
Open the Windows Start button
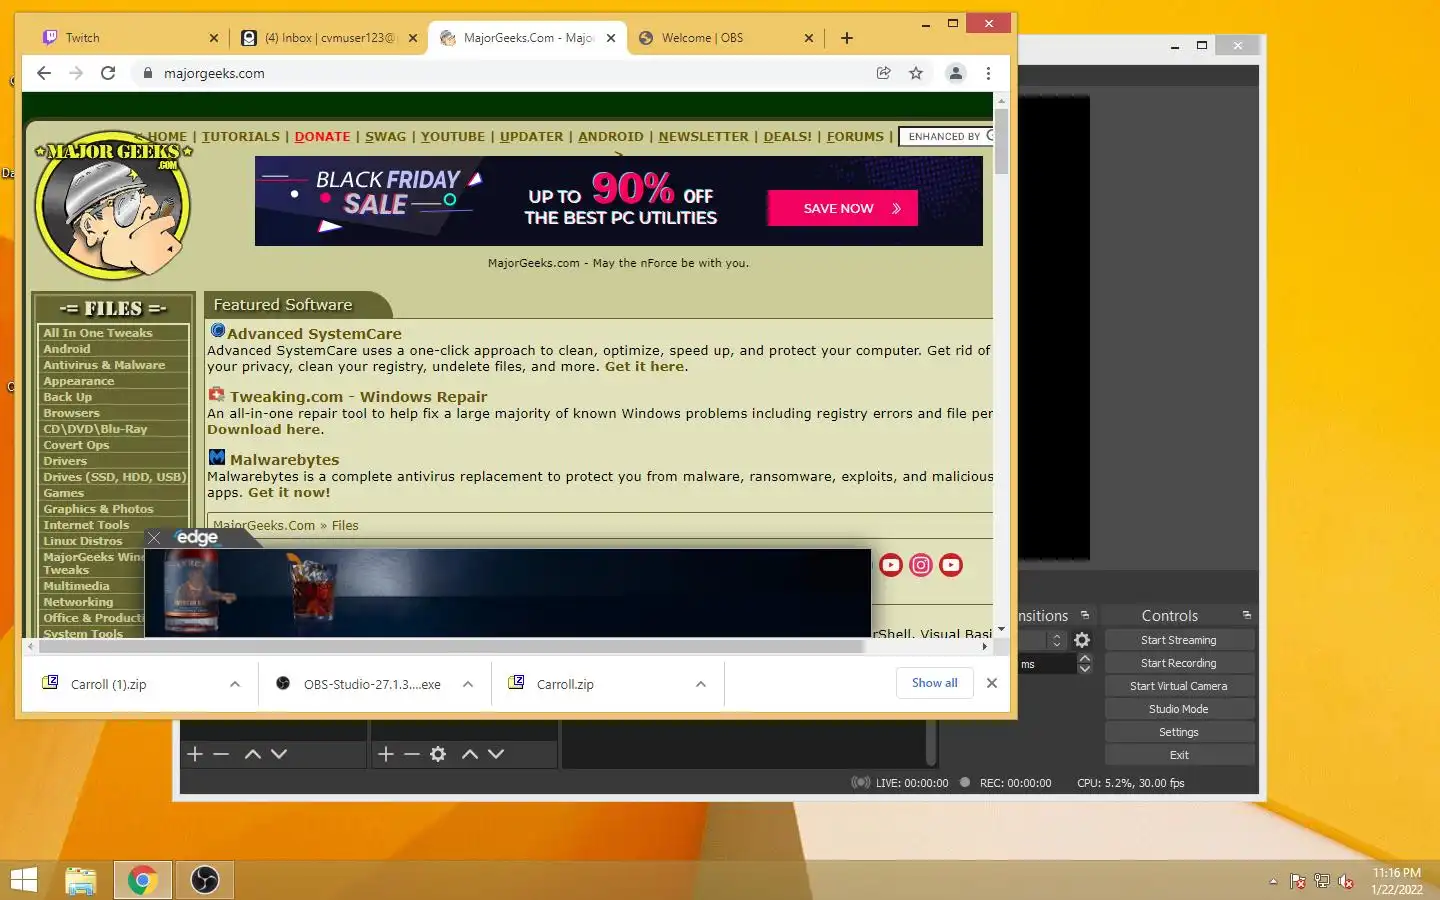24,880
